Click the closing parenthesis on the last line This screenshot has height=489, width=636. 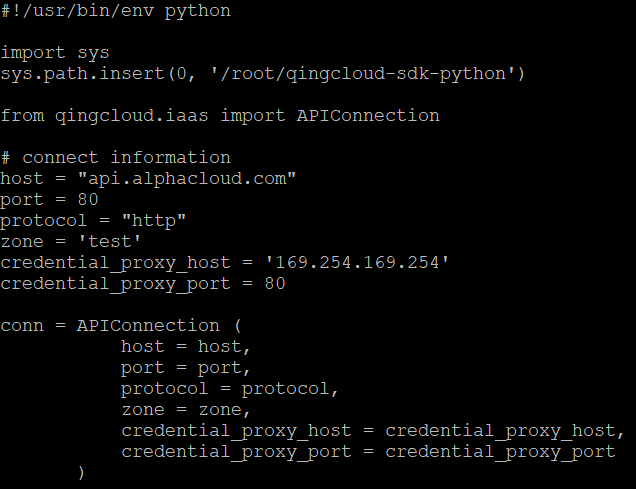tap(81, 473)
